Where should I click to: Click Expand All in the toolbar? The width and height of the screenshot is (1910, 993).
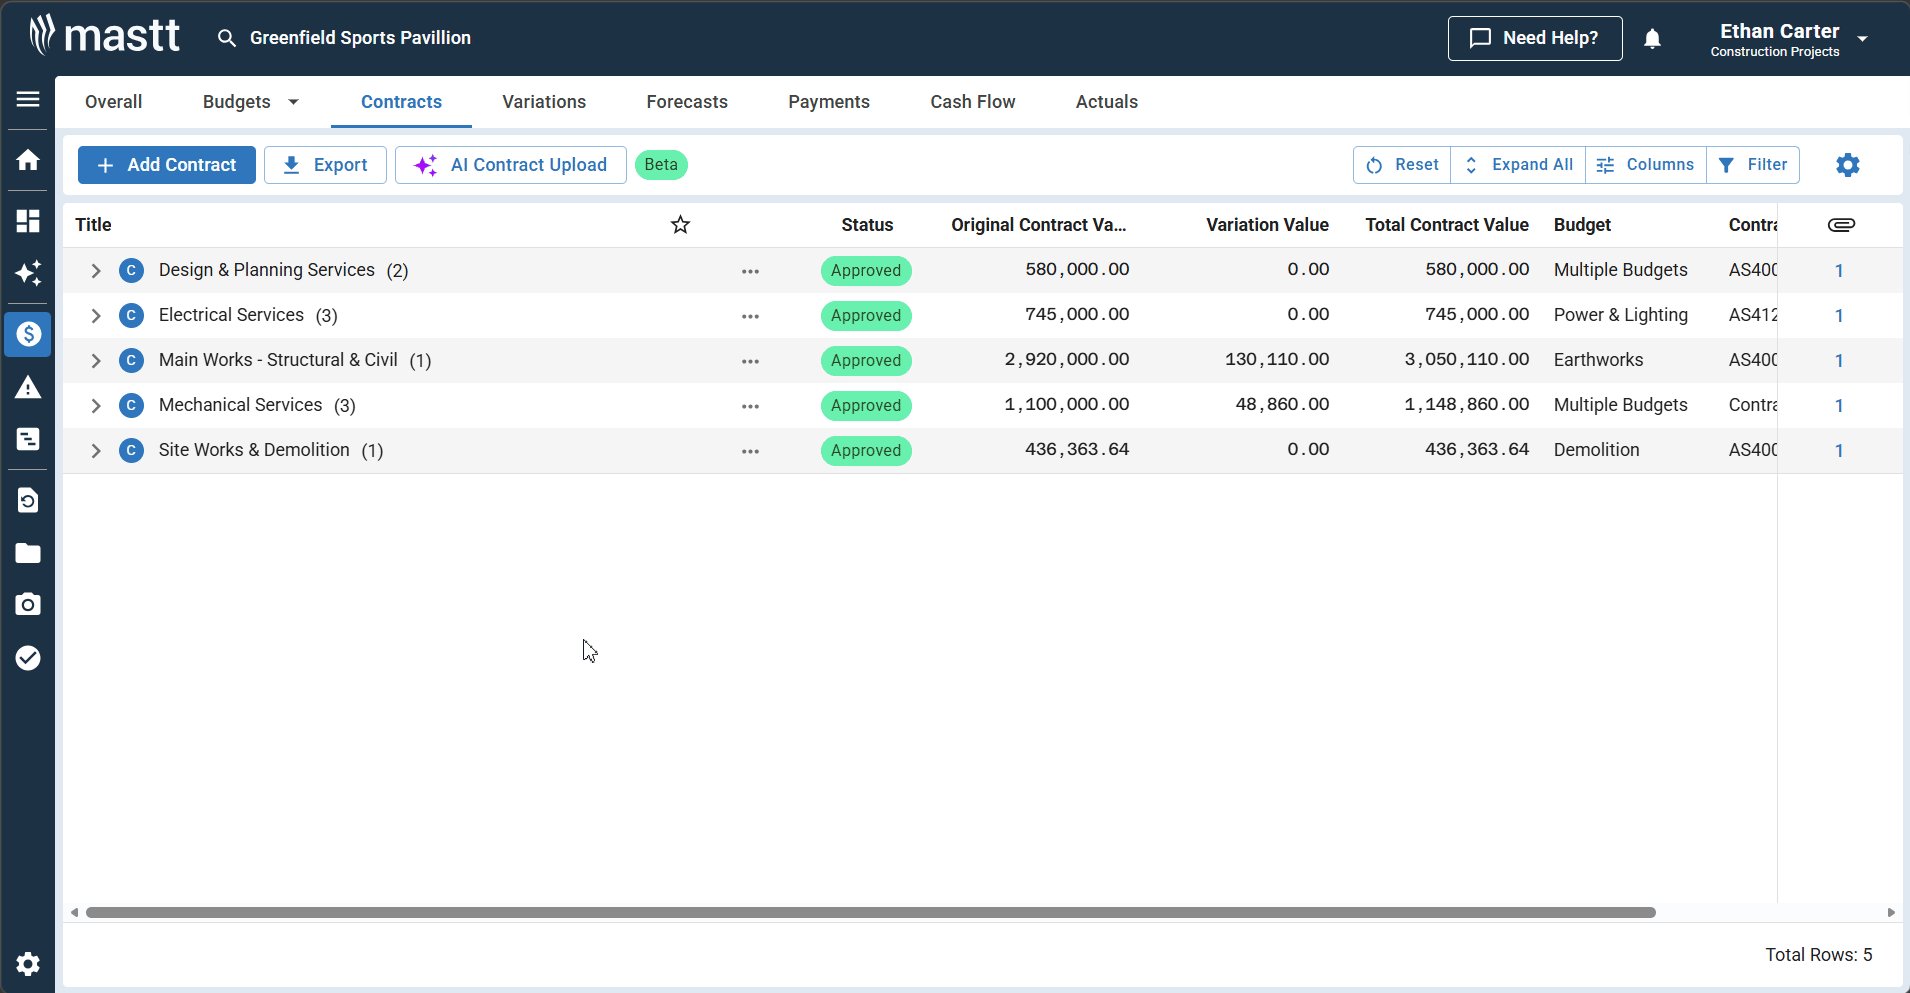coord(1518,165)
